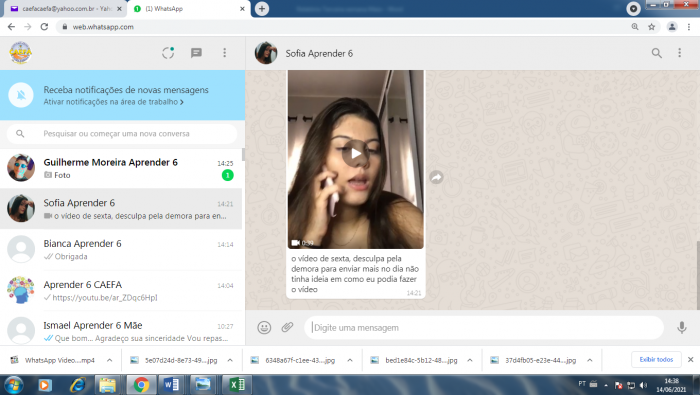Record a voice message with microphone icon
This screenshot has height=395, width=700.
click(x=681, y=328)
